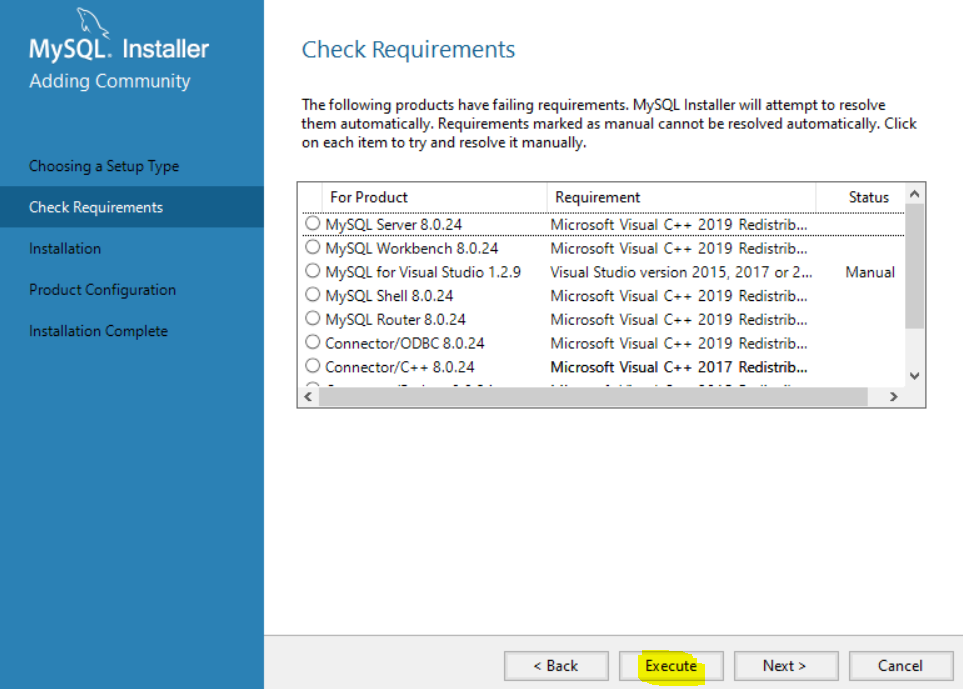Click MySQL Server 8.0.24 product name
Image resolution: width=963 pixels, height=689 pixels.
pyautogui.click(x=394, y=225)
